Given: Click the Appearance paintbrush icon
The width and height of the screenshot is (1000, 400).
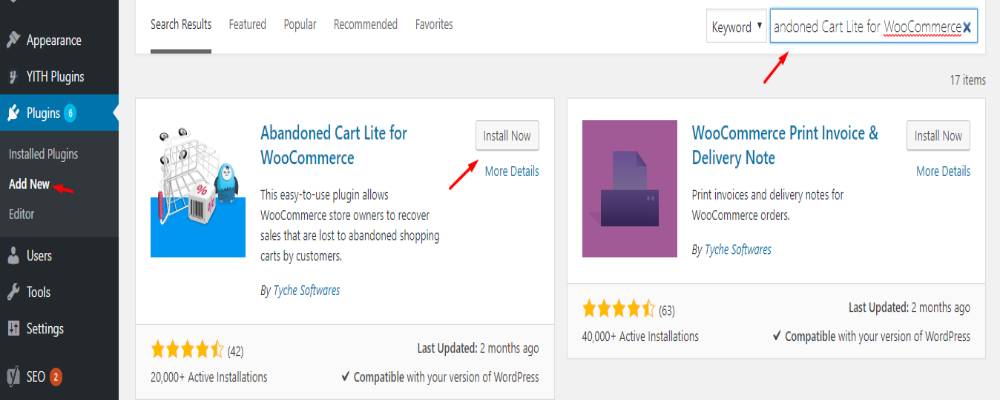Looking at the screenshot, I should (14, 40).
